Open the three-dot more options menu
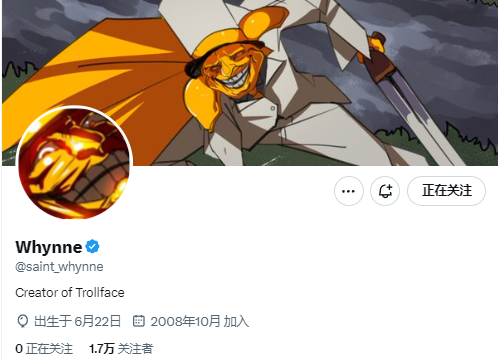 click(349, 191)
